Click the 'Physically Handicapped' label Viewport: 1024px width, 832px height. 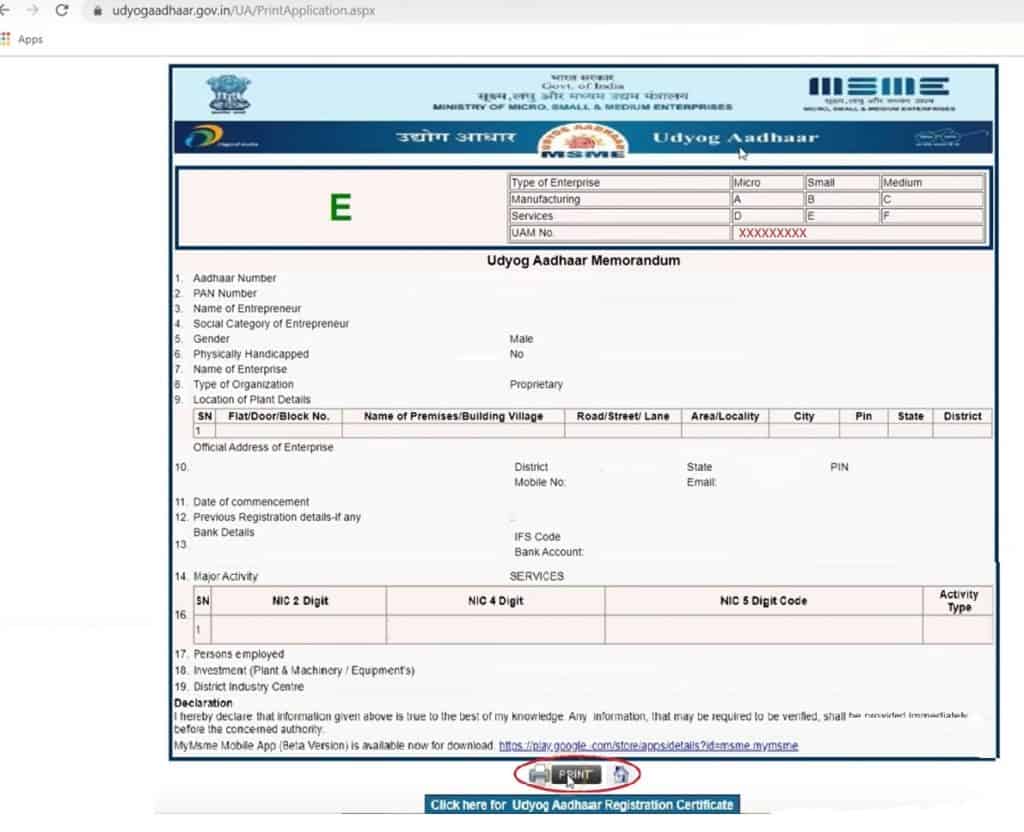251,354
